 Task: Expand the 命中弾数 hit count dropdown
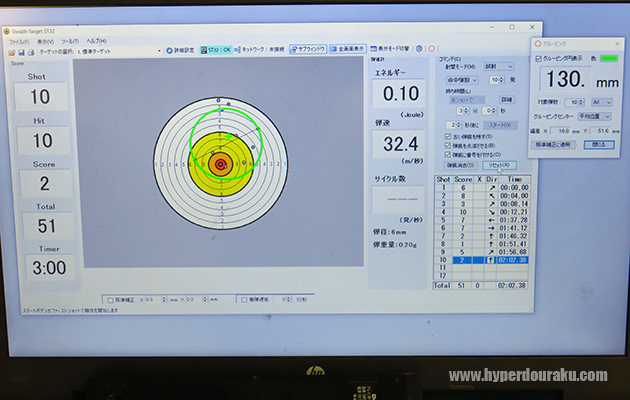click(462, 80)
